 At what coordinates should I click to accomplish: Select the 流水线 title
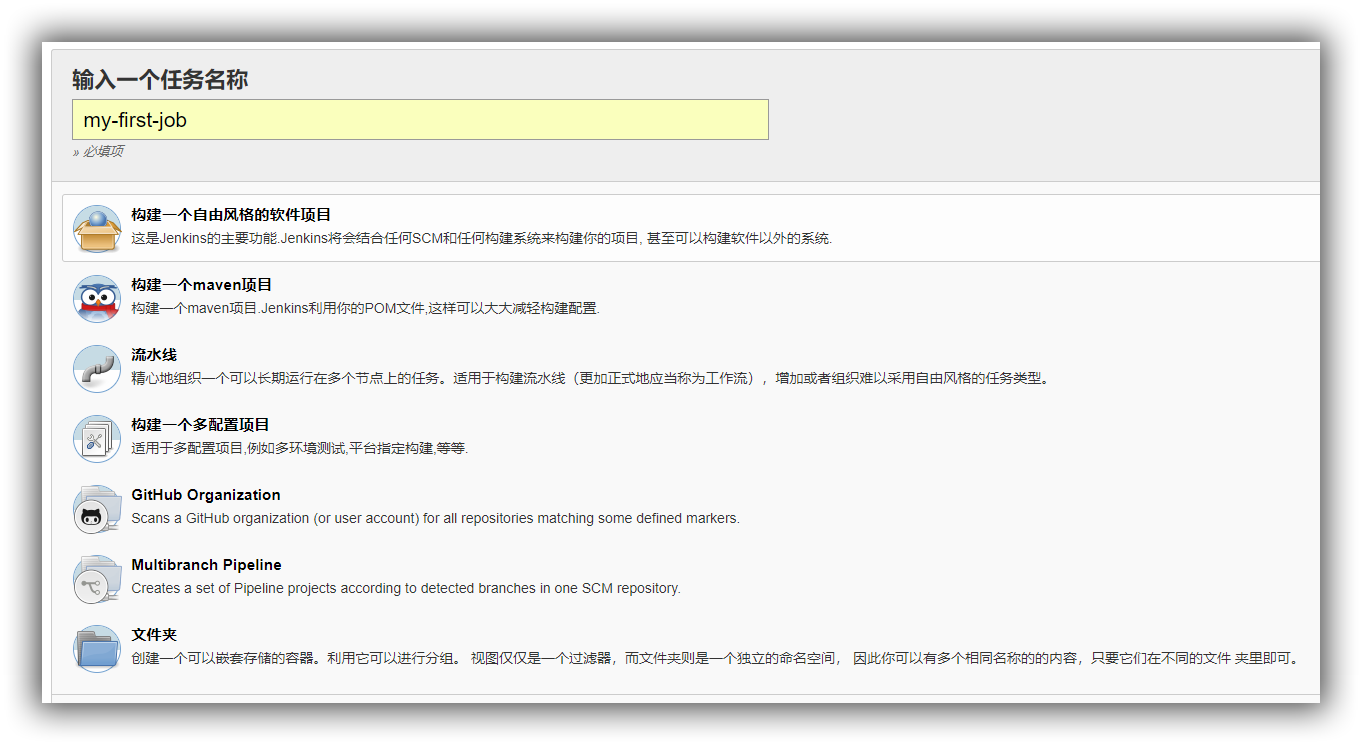(x=154, y=355)
